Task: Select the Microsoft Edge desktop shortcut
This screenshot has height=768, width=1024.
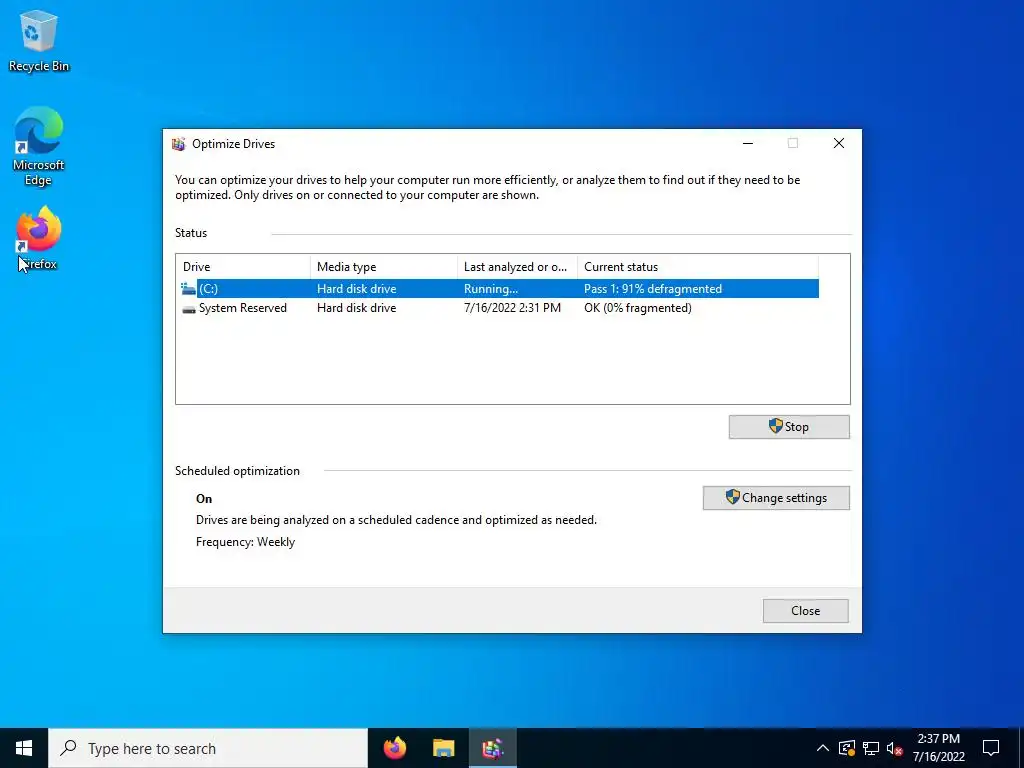Action: [x=39, y=146]
